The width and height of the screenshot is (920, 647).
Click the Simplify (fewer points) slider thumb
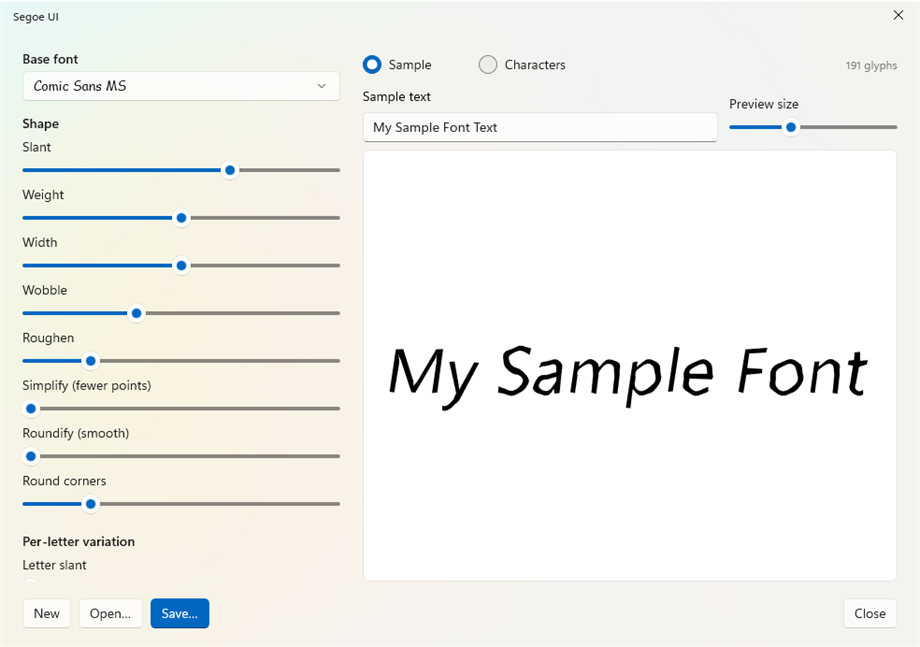tap(31, 408)
